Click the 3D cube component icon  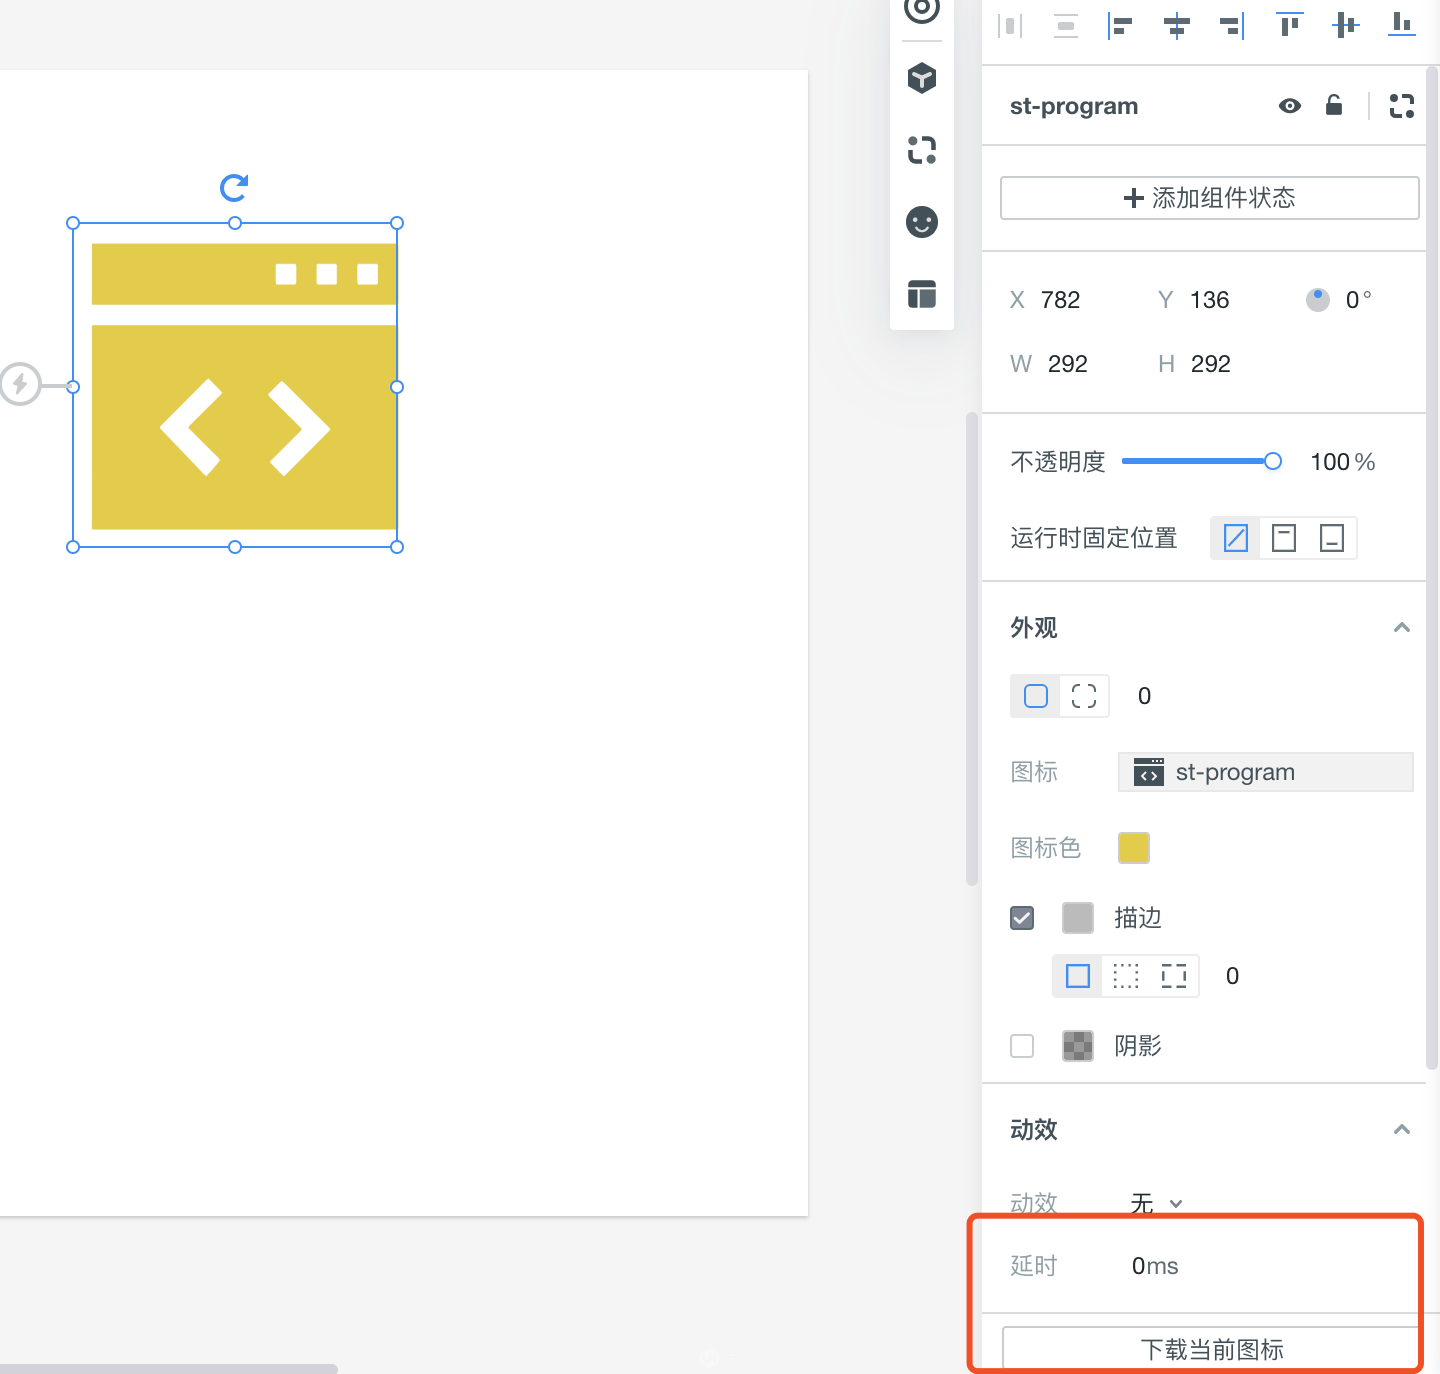[921, 78]
